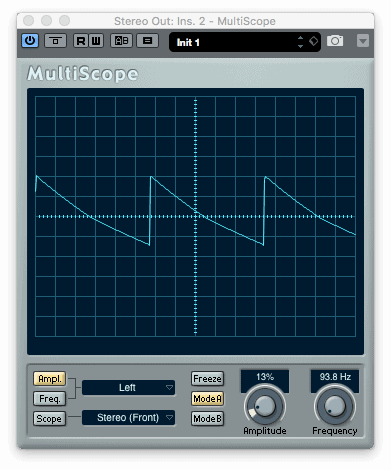Viewport: 391px width, 470px height.
Task: Click the Frequency knob label
Action: click(x=335, y=431)
